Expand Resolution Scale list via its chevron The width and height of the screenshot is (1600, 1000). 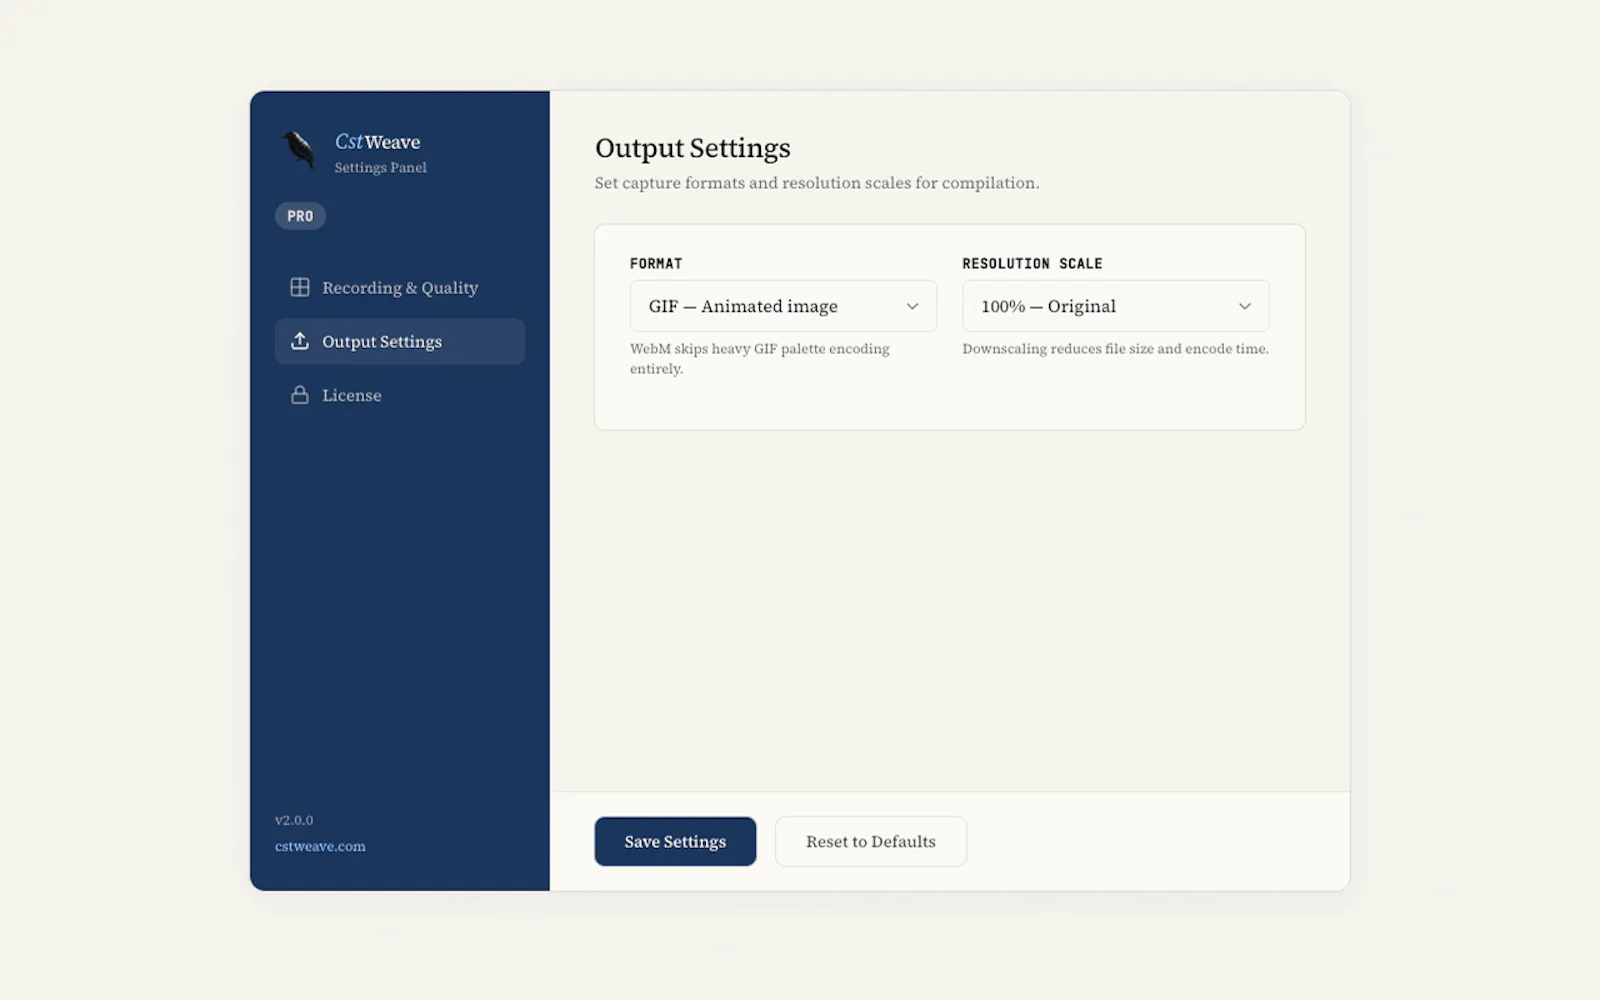pyautogui.click(x=1244, y=306)
